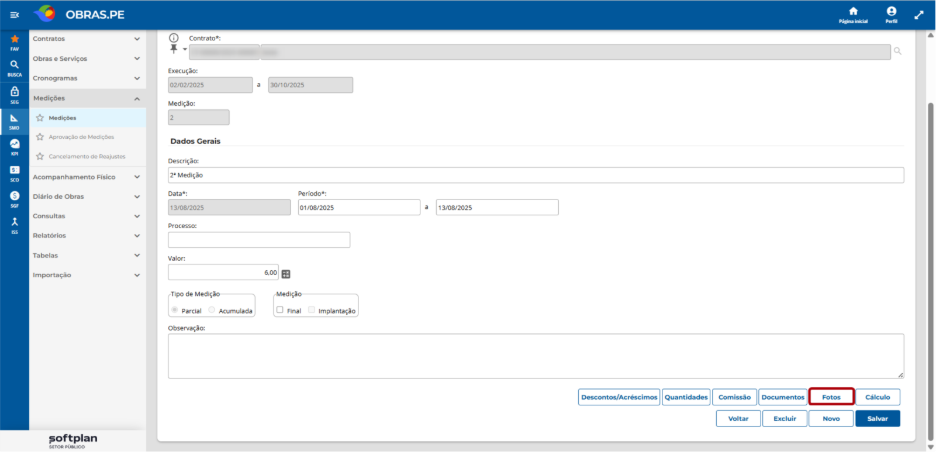Viewport: 936px width, 453px height.
Task: Click the Fotos button
Action: (832, 397)
